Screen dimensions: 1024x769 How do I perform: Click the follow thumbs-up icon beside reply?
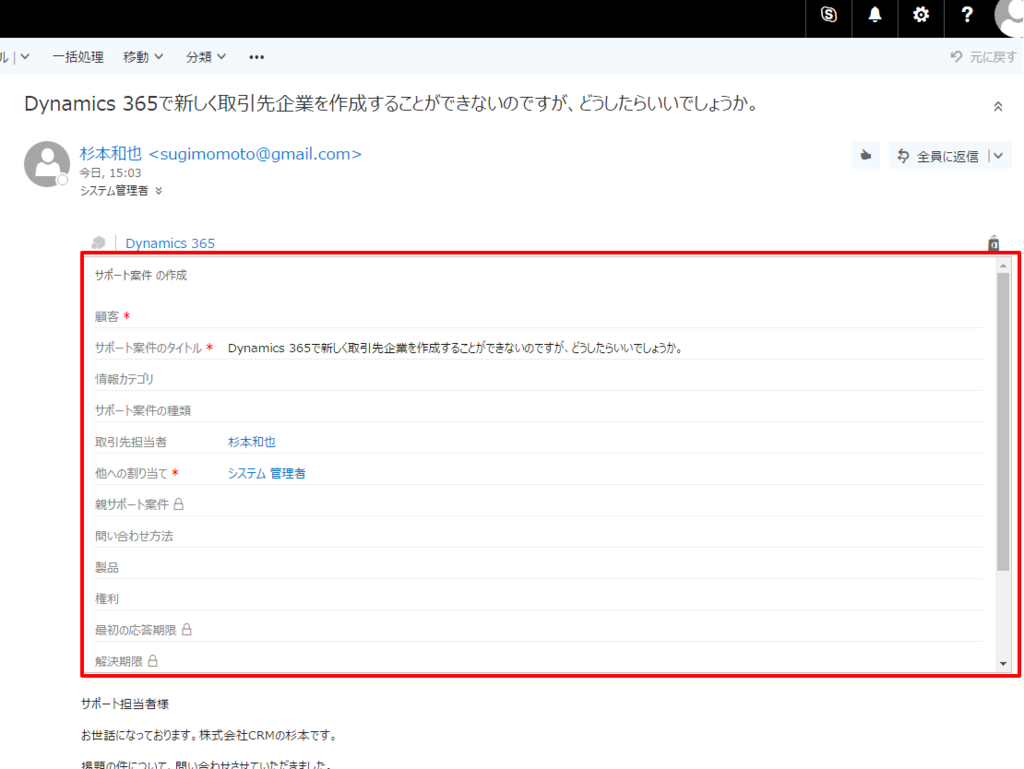(x=865, y=155)
